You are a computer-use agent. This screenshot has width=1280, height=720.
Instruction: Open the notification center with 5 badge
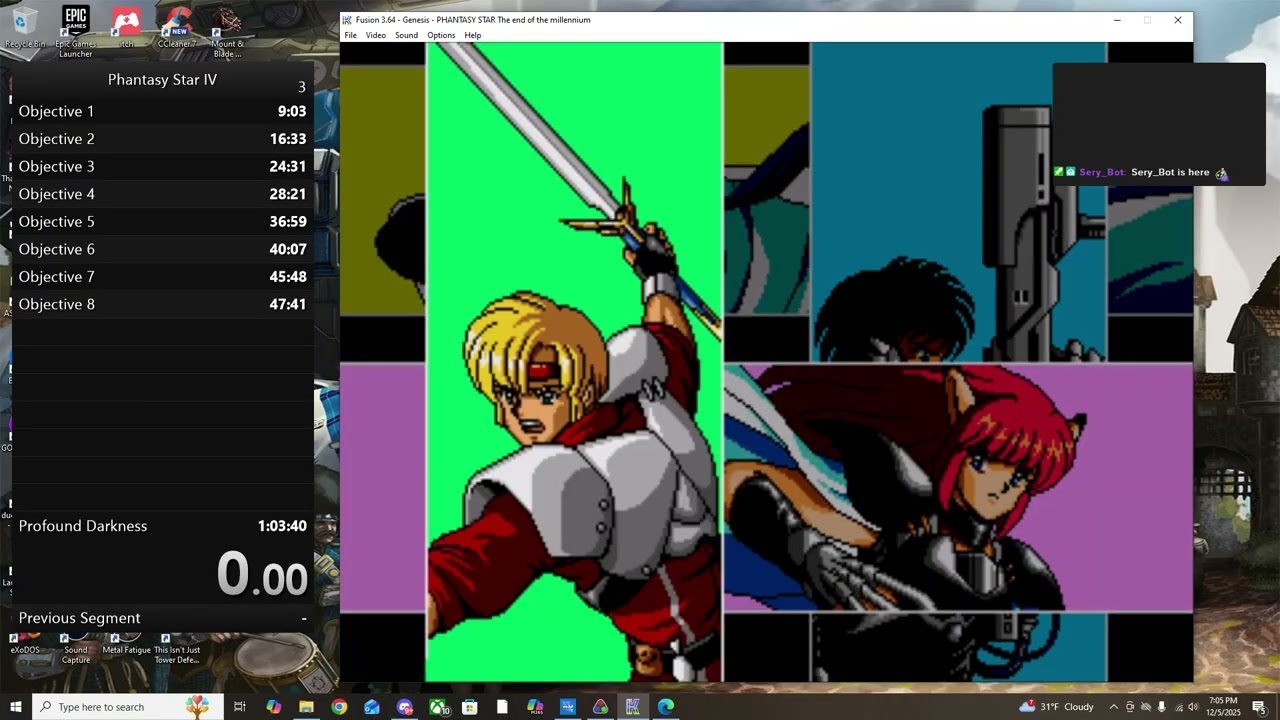click(x=1260, y=707)
